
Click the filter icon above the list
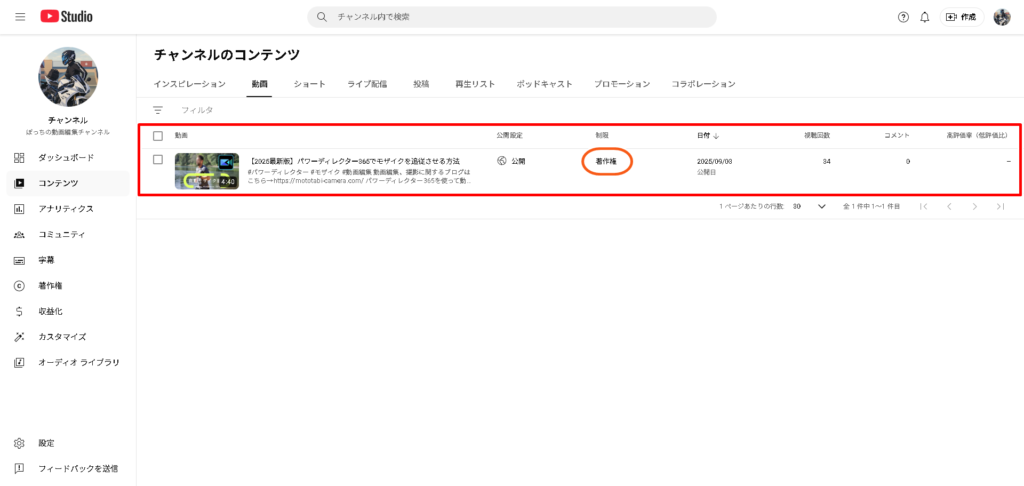click(157, 110)
